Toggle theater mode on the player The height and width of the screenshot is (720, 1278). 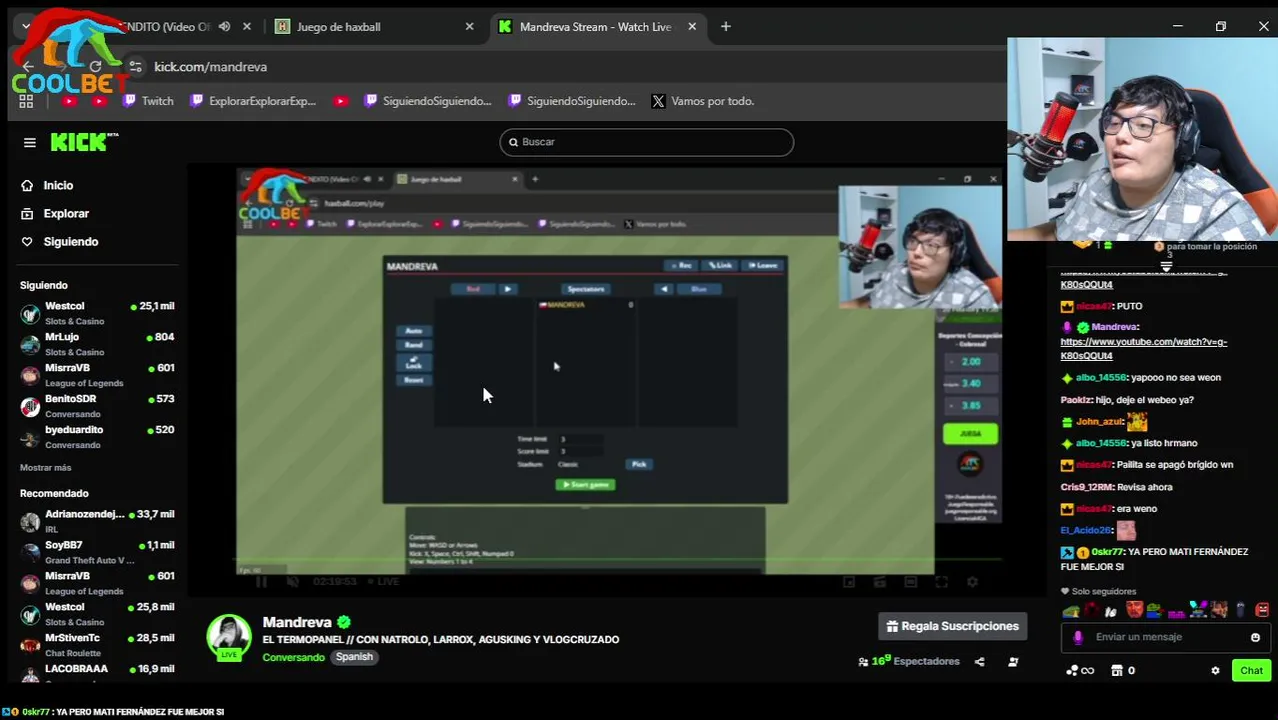tap(910, 582)
